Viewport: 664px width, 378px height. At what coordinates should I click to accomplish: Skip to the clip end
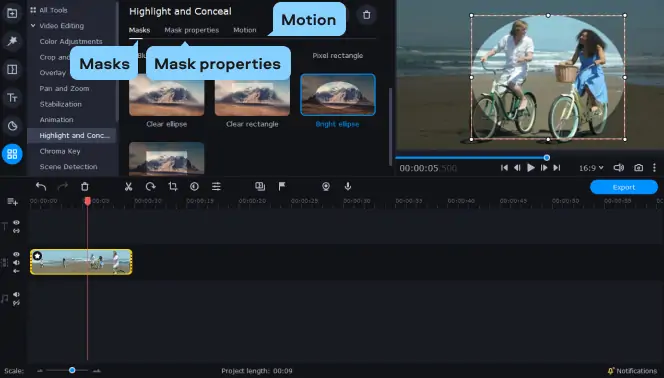pos(557,168)
